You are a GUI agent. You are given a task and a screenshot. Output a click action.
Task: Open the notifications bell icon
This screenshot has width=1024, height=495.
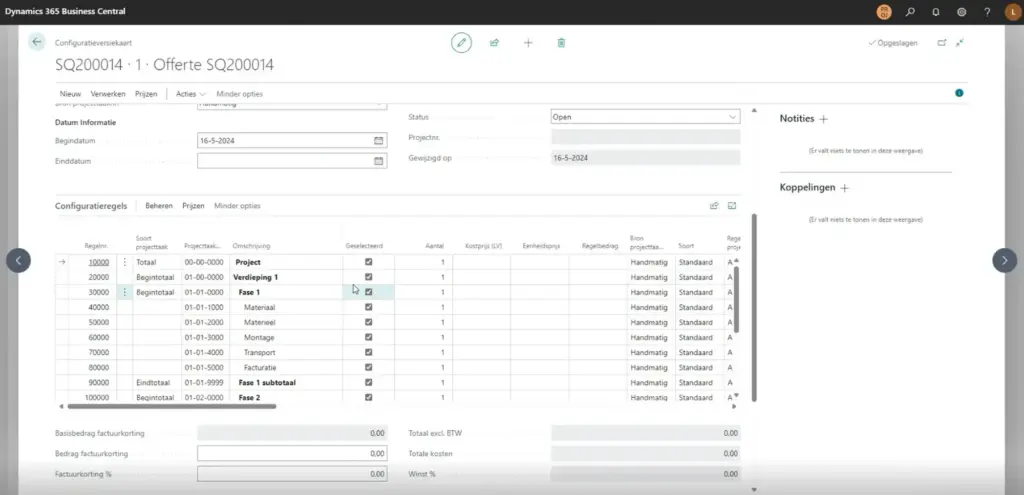coord(936,12)
